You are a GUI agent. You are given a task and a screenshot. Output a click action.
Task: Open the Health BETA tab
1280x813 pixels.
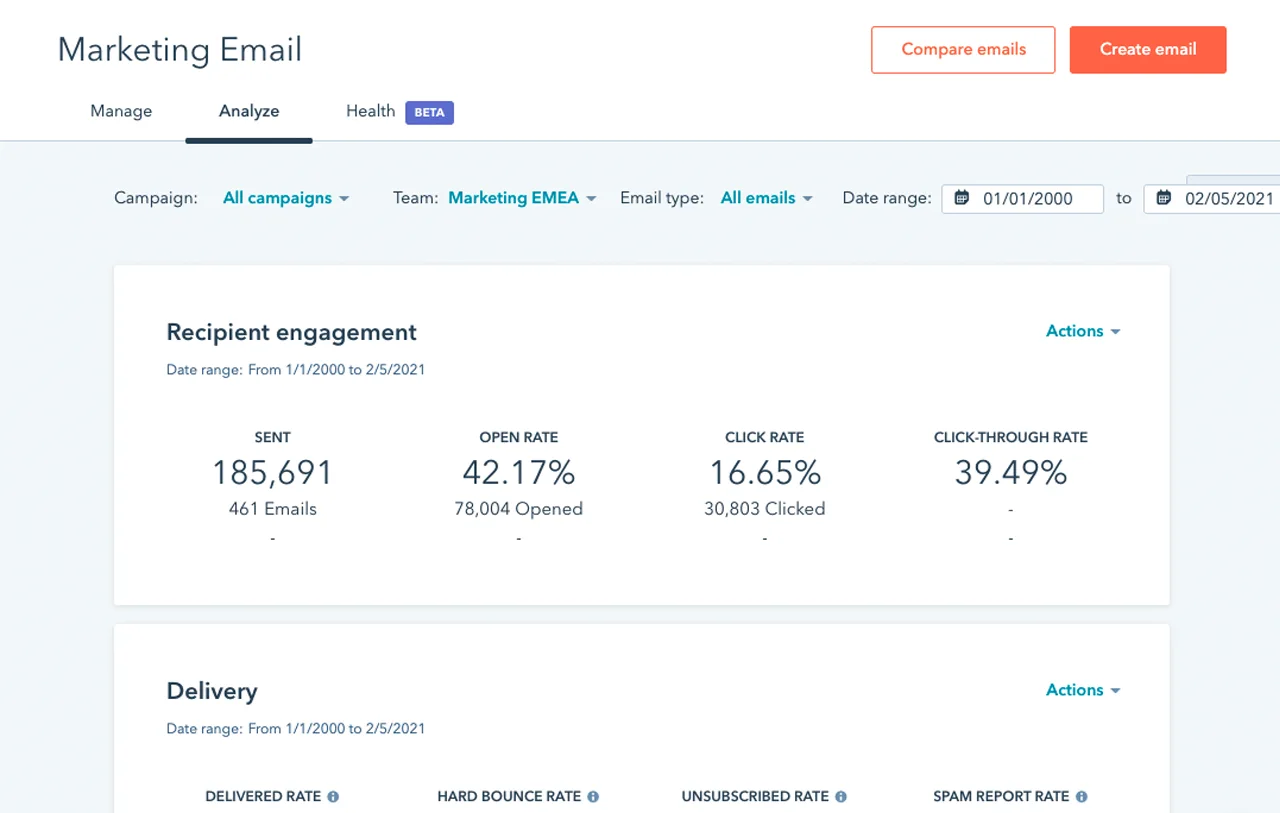click(370, 111)
